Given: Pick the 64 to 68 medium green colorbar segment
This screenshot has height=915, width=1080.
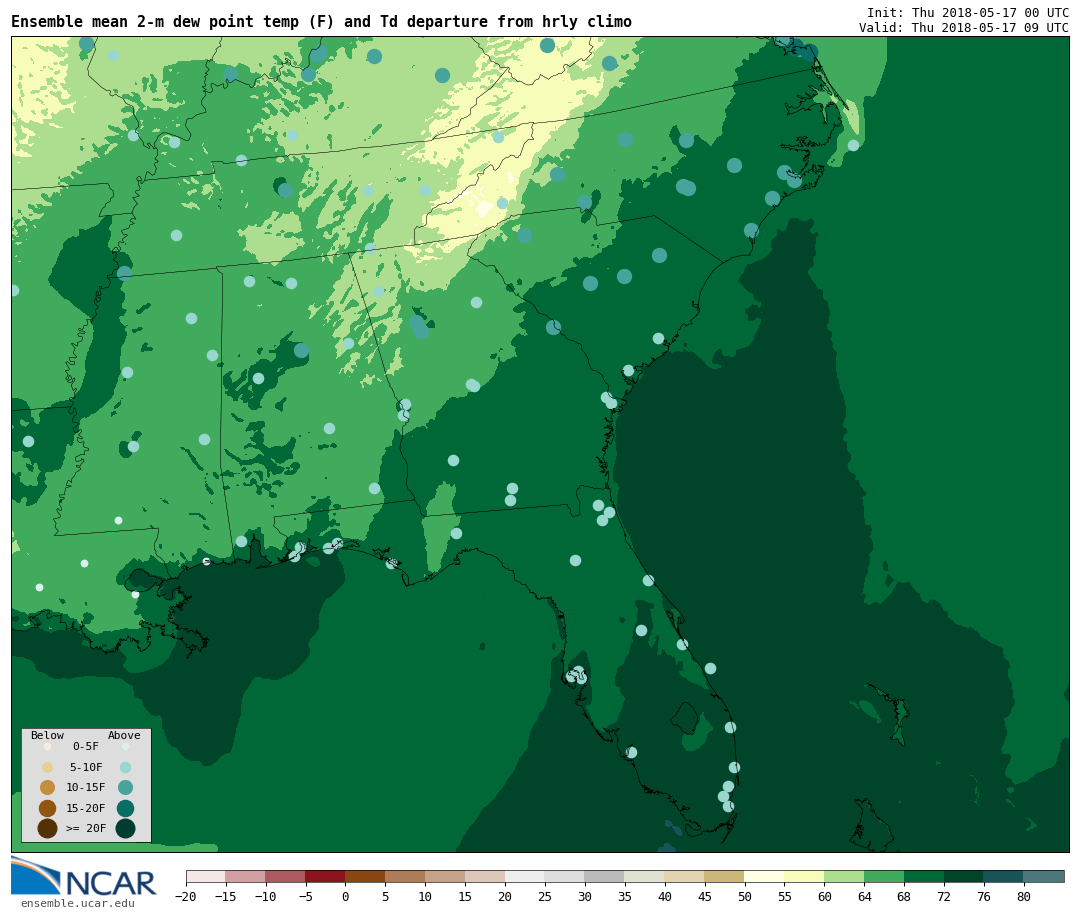Looking at the screenshot, I should click(x=884, y=876).
